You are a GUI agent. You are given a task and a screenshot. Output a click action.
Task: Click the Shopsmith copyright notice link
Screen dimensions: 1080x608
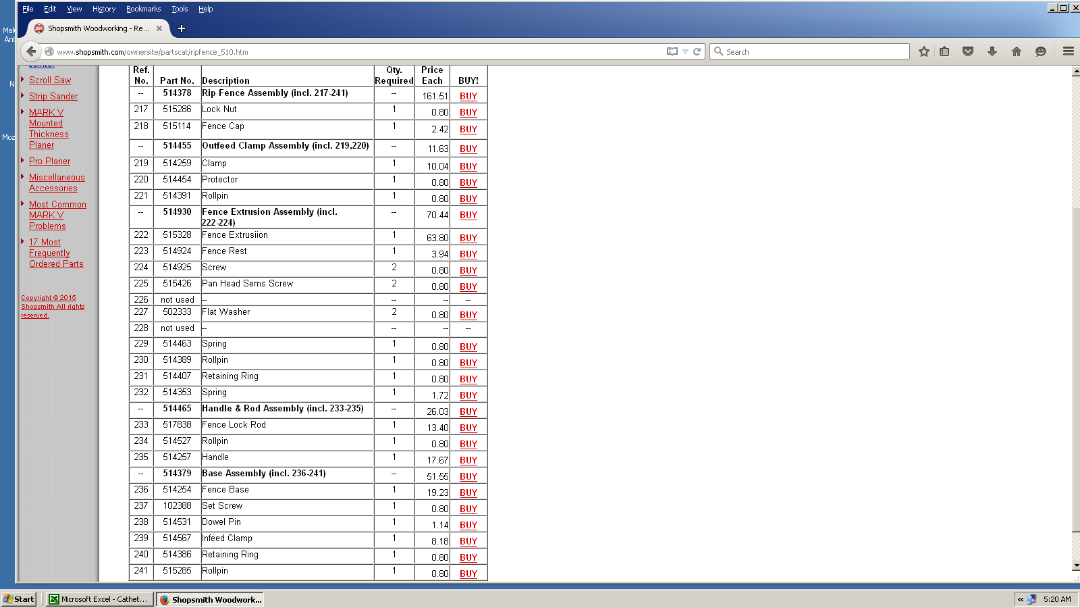[52, 306]
